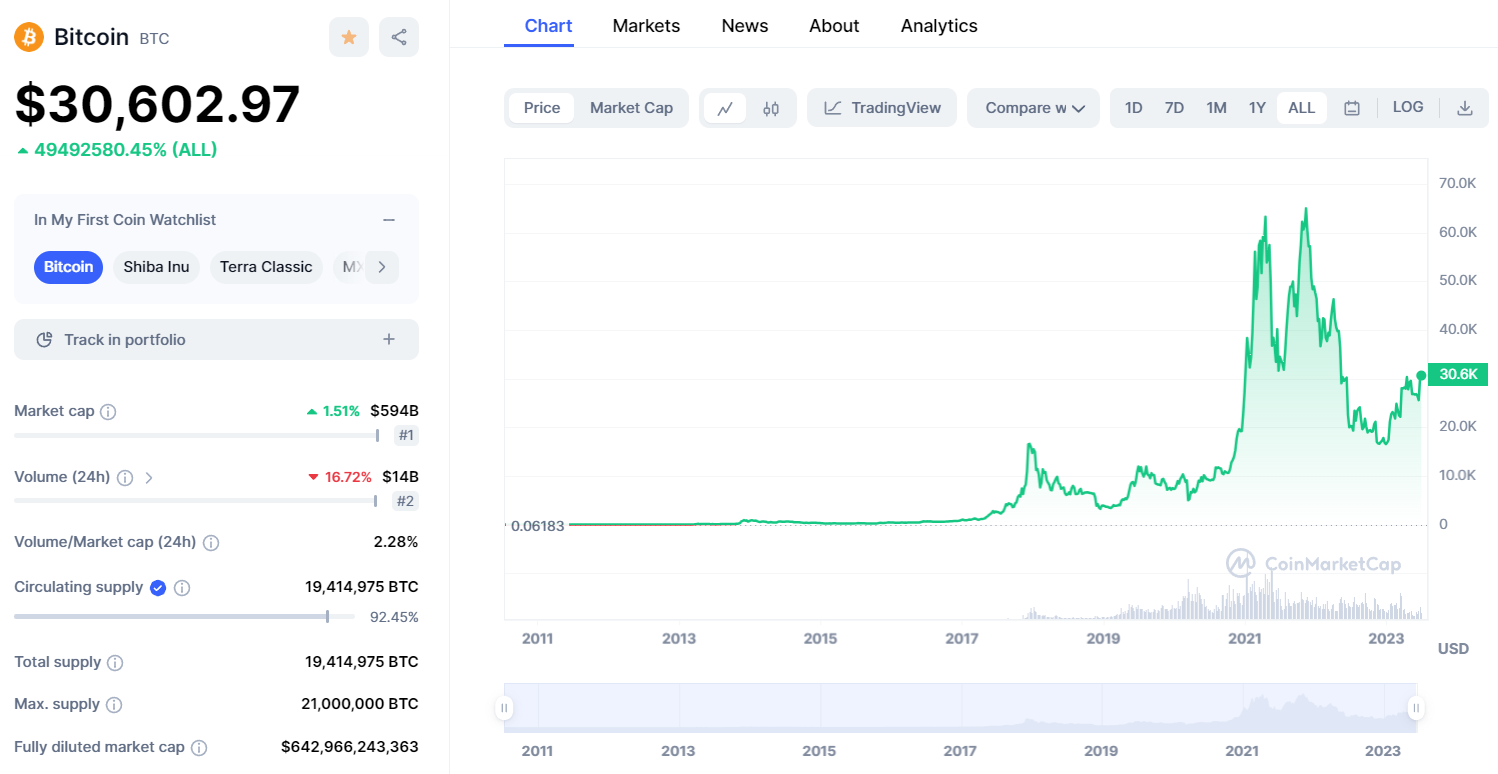Click the USD currency label
The image size is (1498, 774).
pos(1453,648)
